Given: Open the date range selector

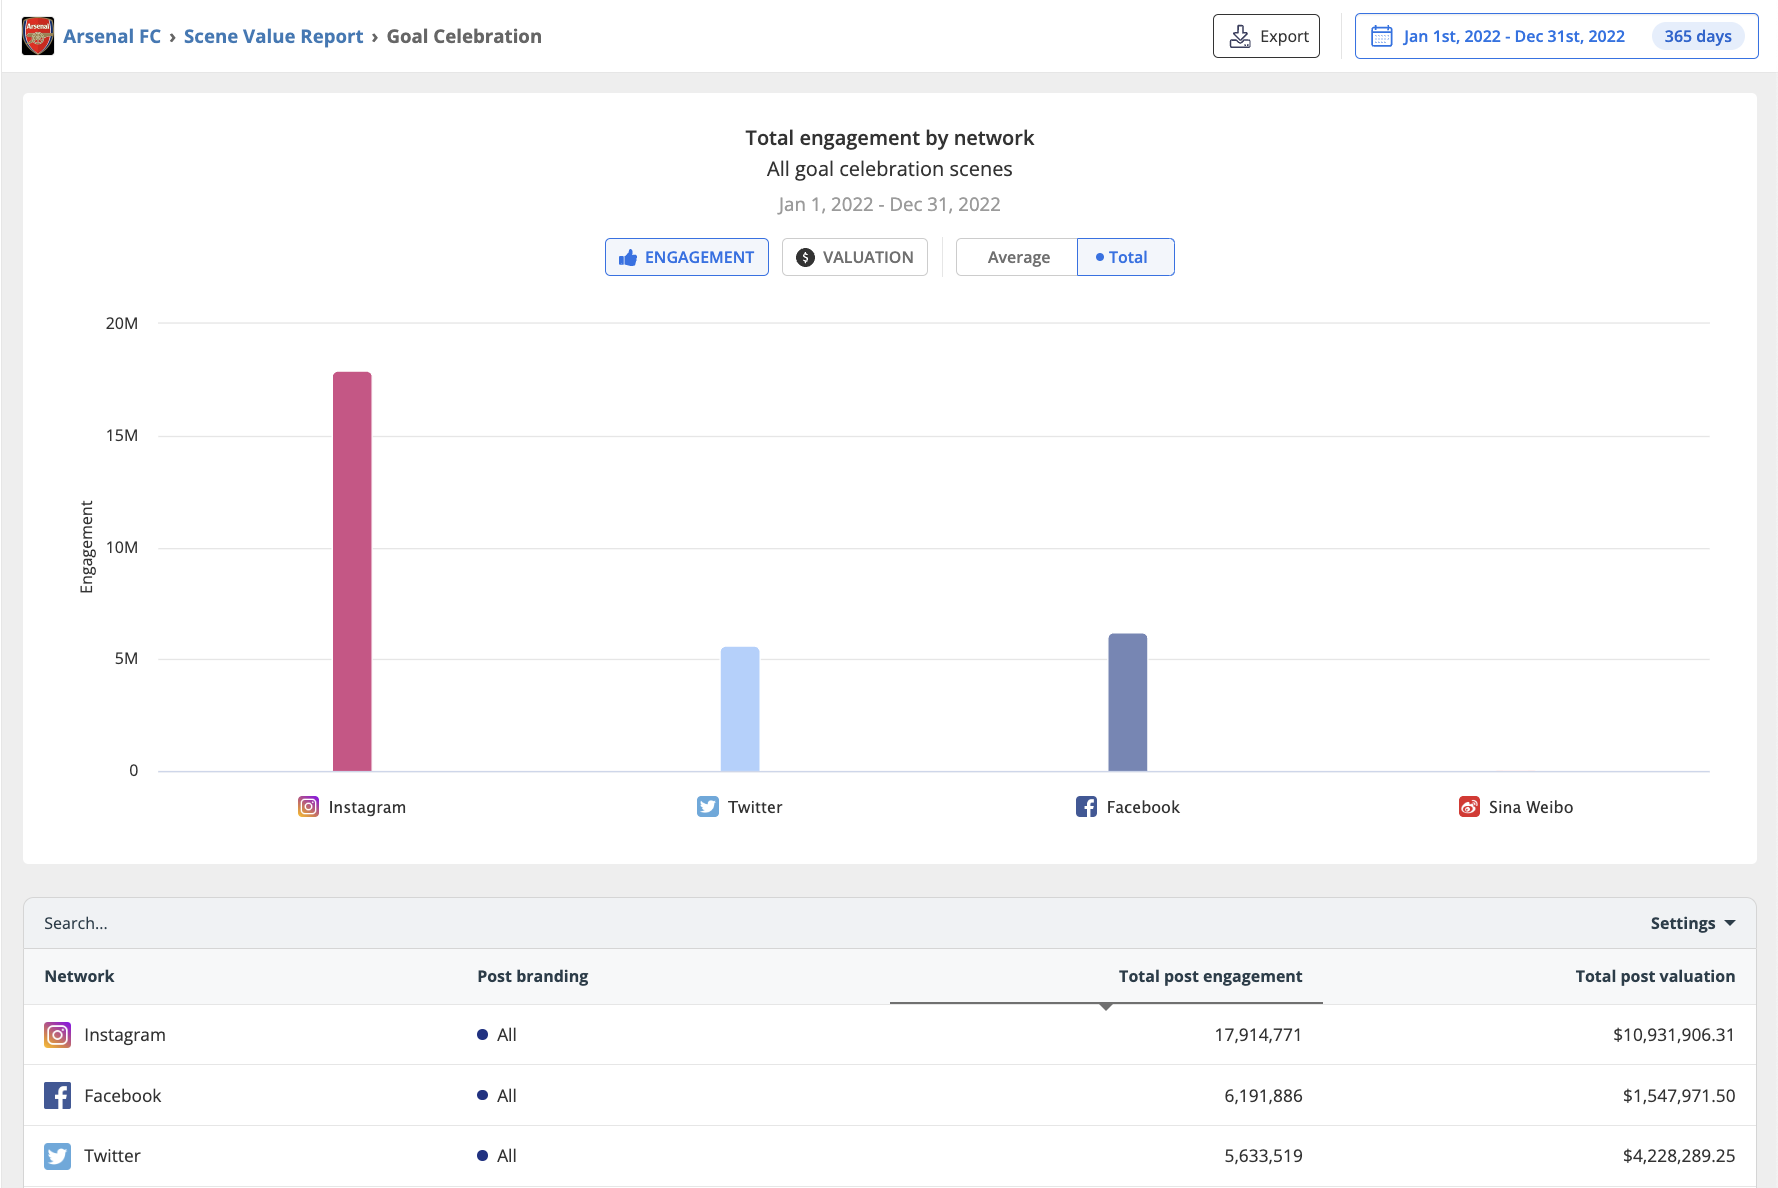Looking at the screenshot, I should (1513, 35).
